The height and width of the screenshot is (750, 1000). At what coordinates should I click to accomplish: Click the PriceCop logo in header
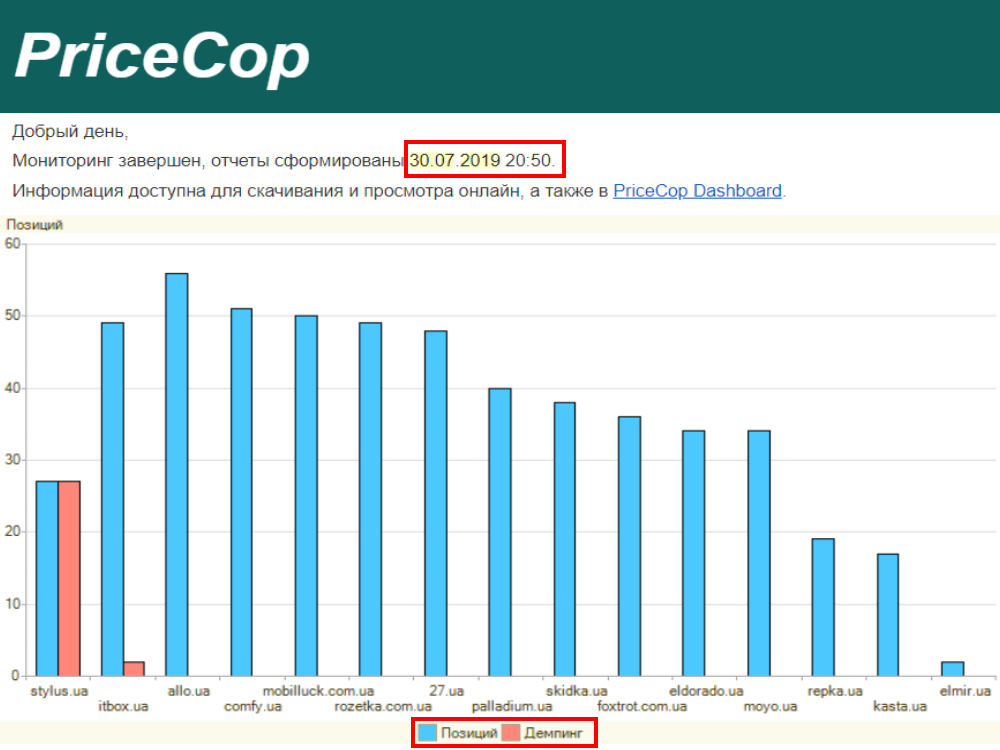pyautogui.click(x=162, y=56)
